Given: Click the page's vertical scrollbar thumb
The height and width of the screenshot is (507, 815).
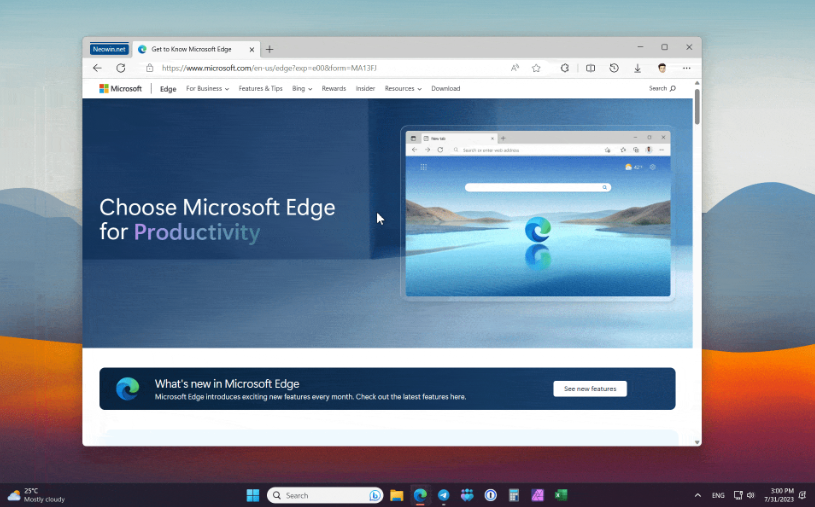Looking at the screenshot, I should pos(697,106).
